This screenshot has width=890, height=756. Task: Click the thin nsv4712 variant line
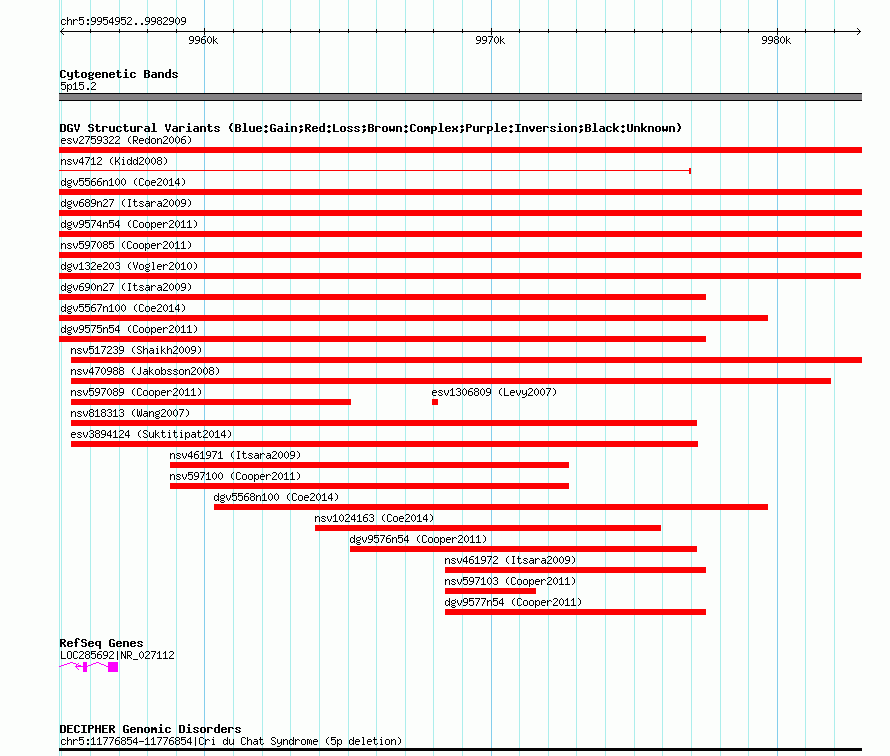click(375, 170)
